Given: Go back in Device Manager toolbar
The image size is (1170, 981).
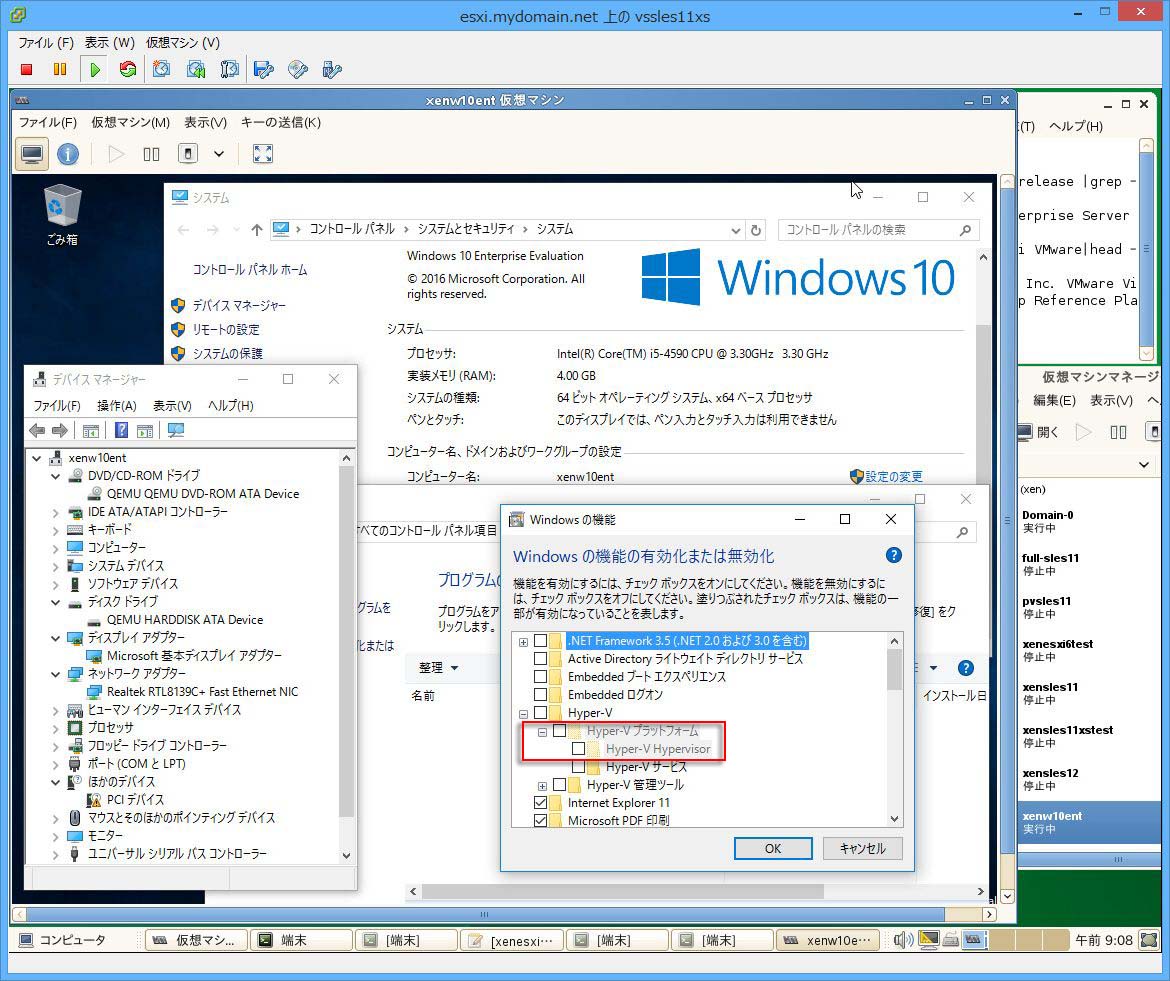Looking at the screenshot, I should click(x=37, y=430).
